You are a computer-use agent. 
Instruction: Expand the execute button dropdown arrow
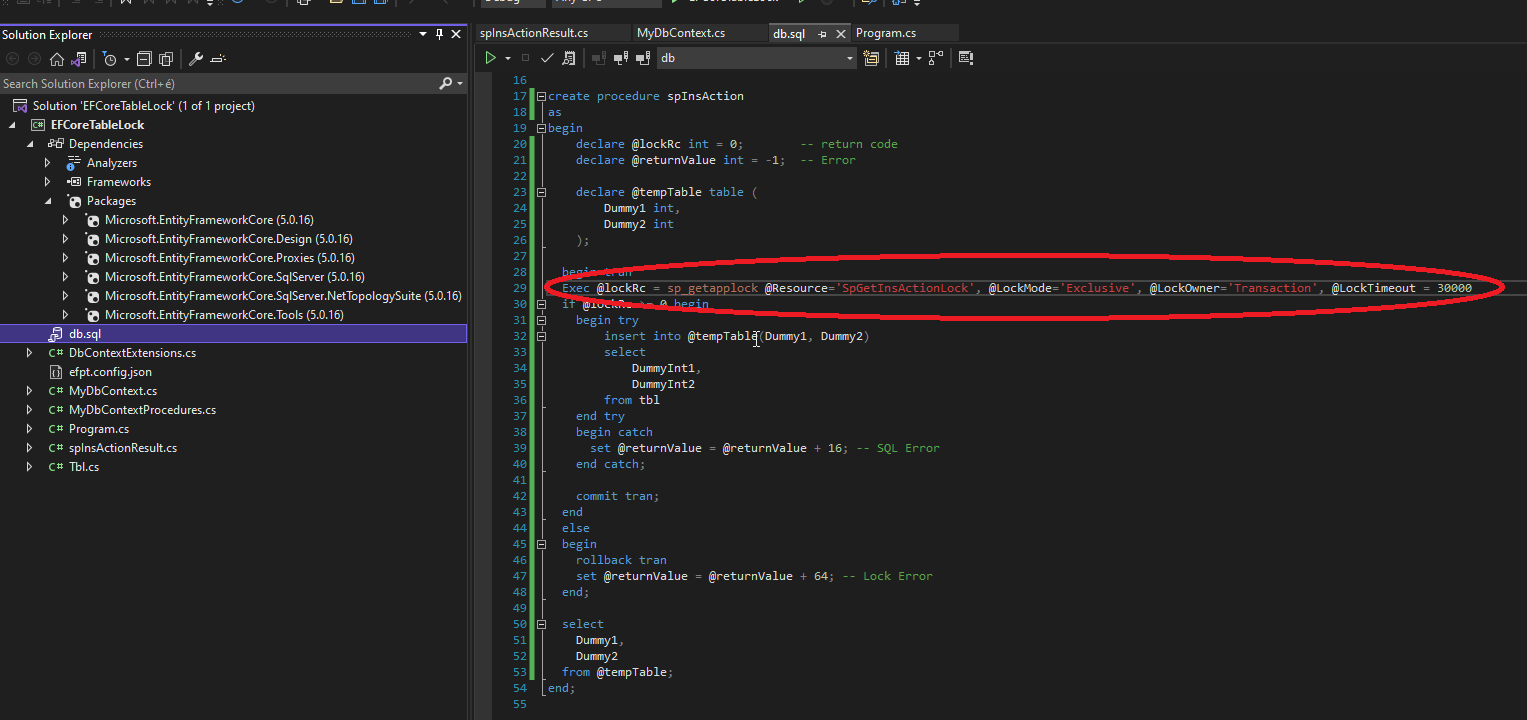[507, 57]
